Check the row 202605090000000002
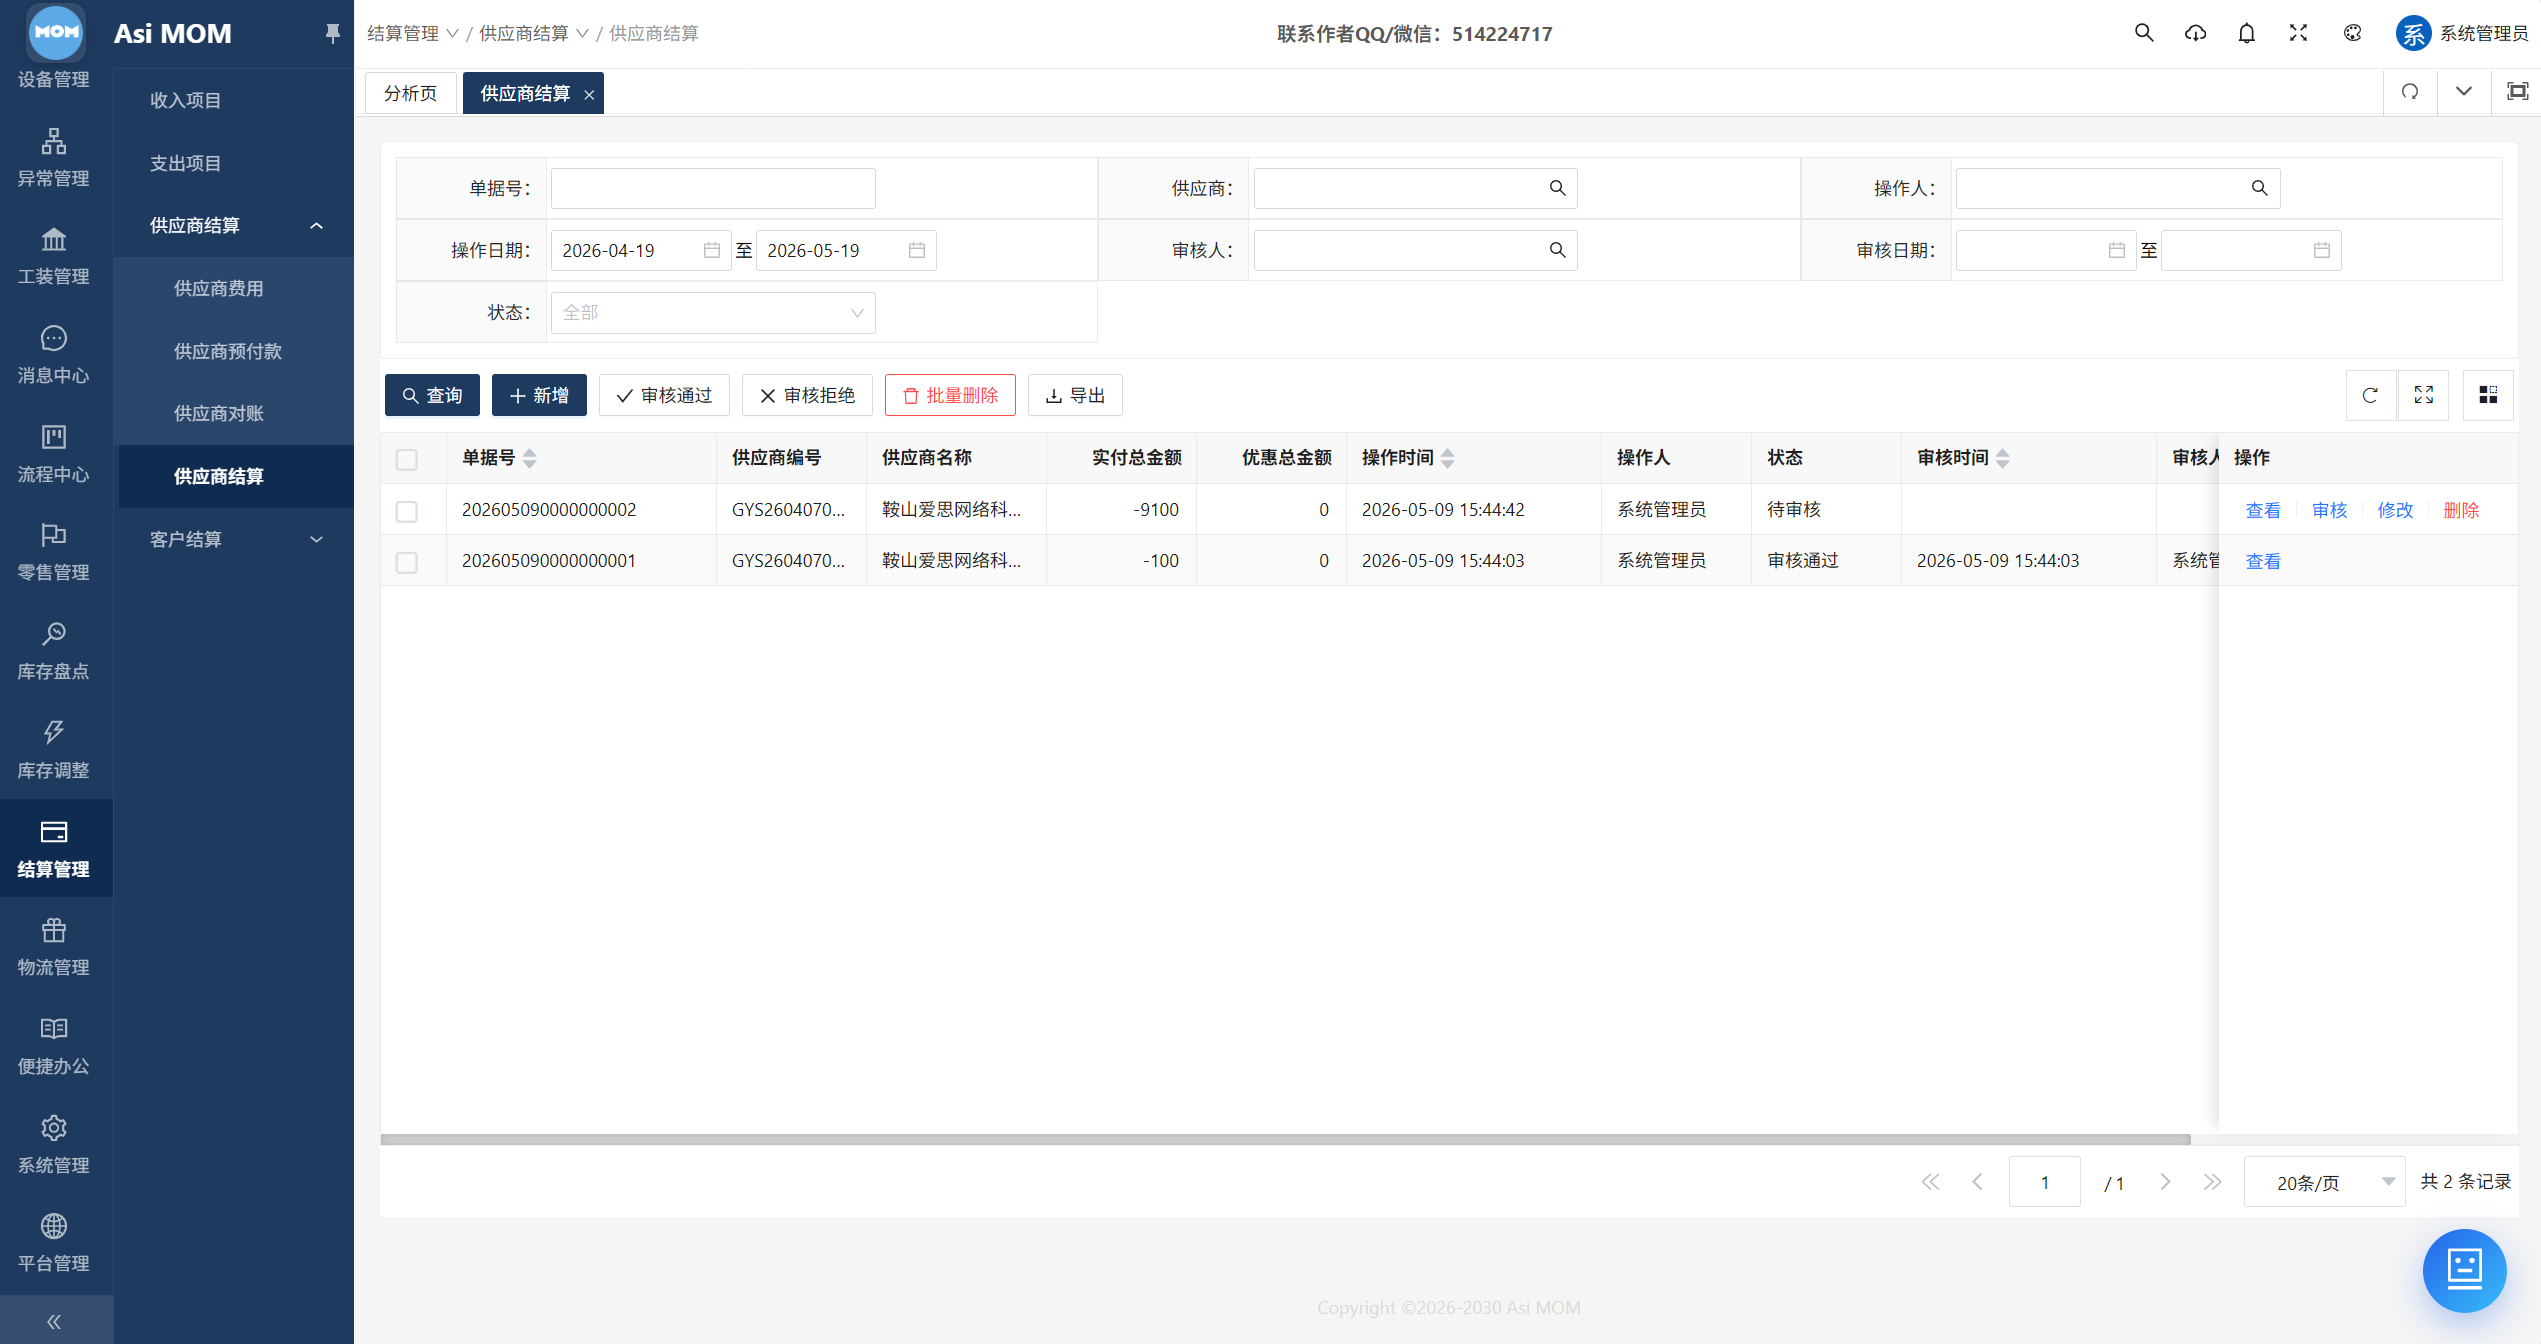This screenshot has width=2541, height=1344. coord(406,511)
